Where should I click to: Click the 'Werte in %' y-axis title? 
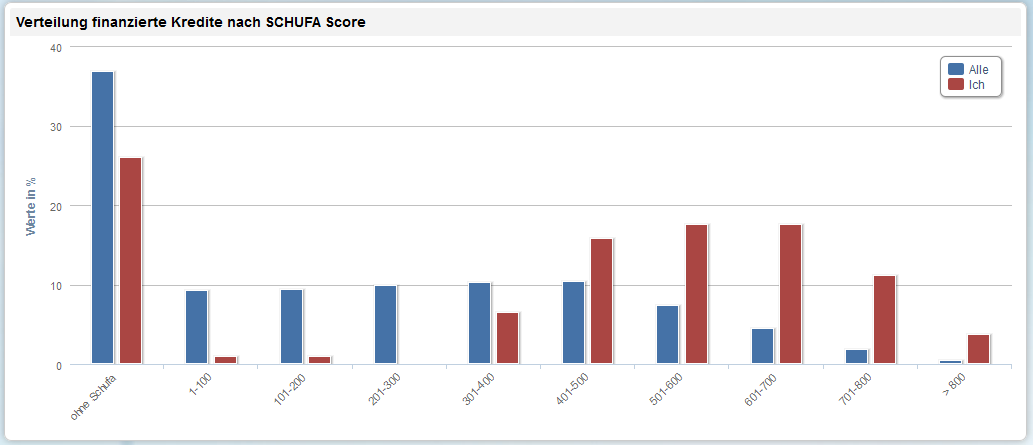pyautogui.click(x=30, y=207)
